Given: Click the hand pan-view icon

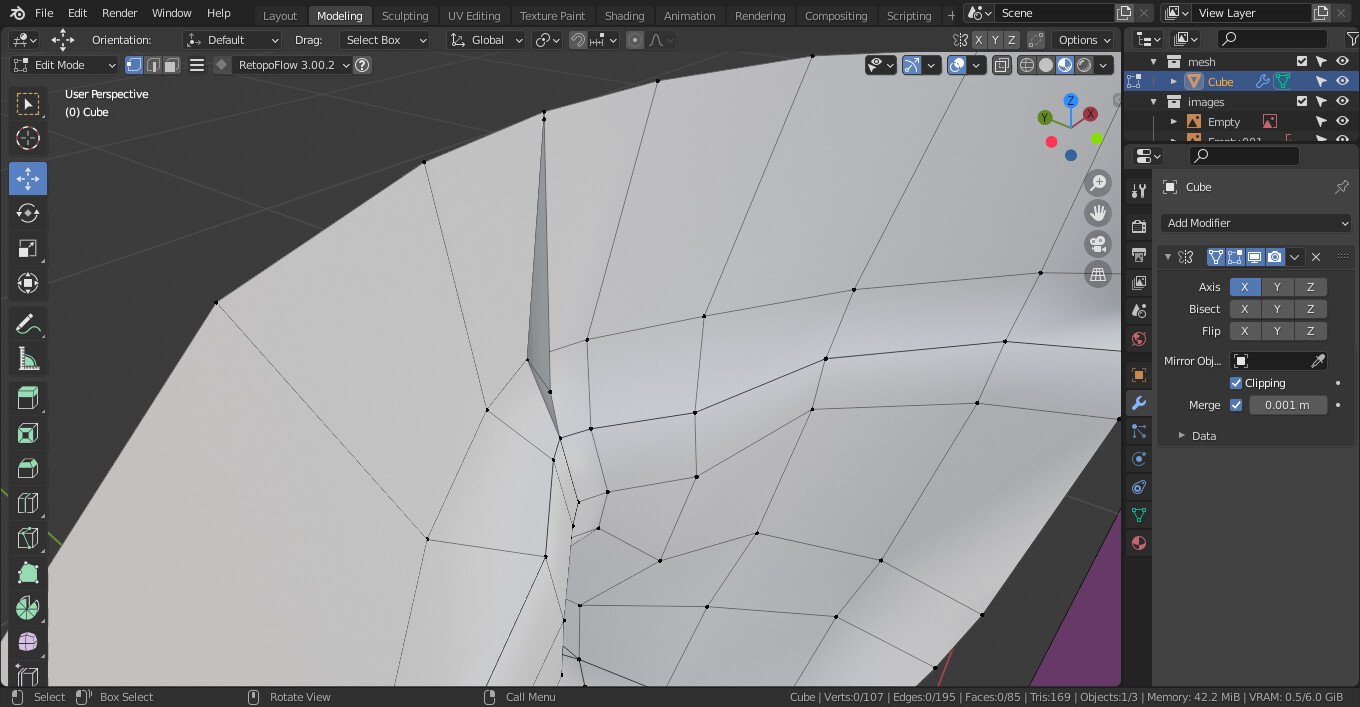Looking at the screenshot, I should click(1098, 213).
